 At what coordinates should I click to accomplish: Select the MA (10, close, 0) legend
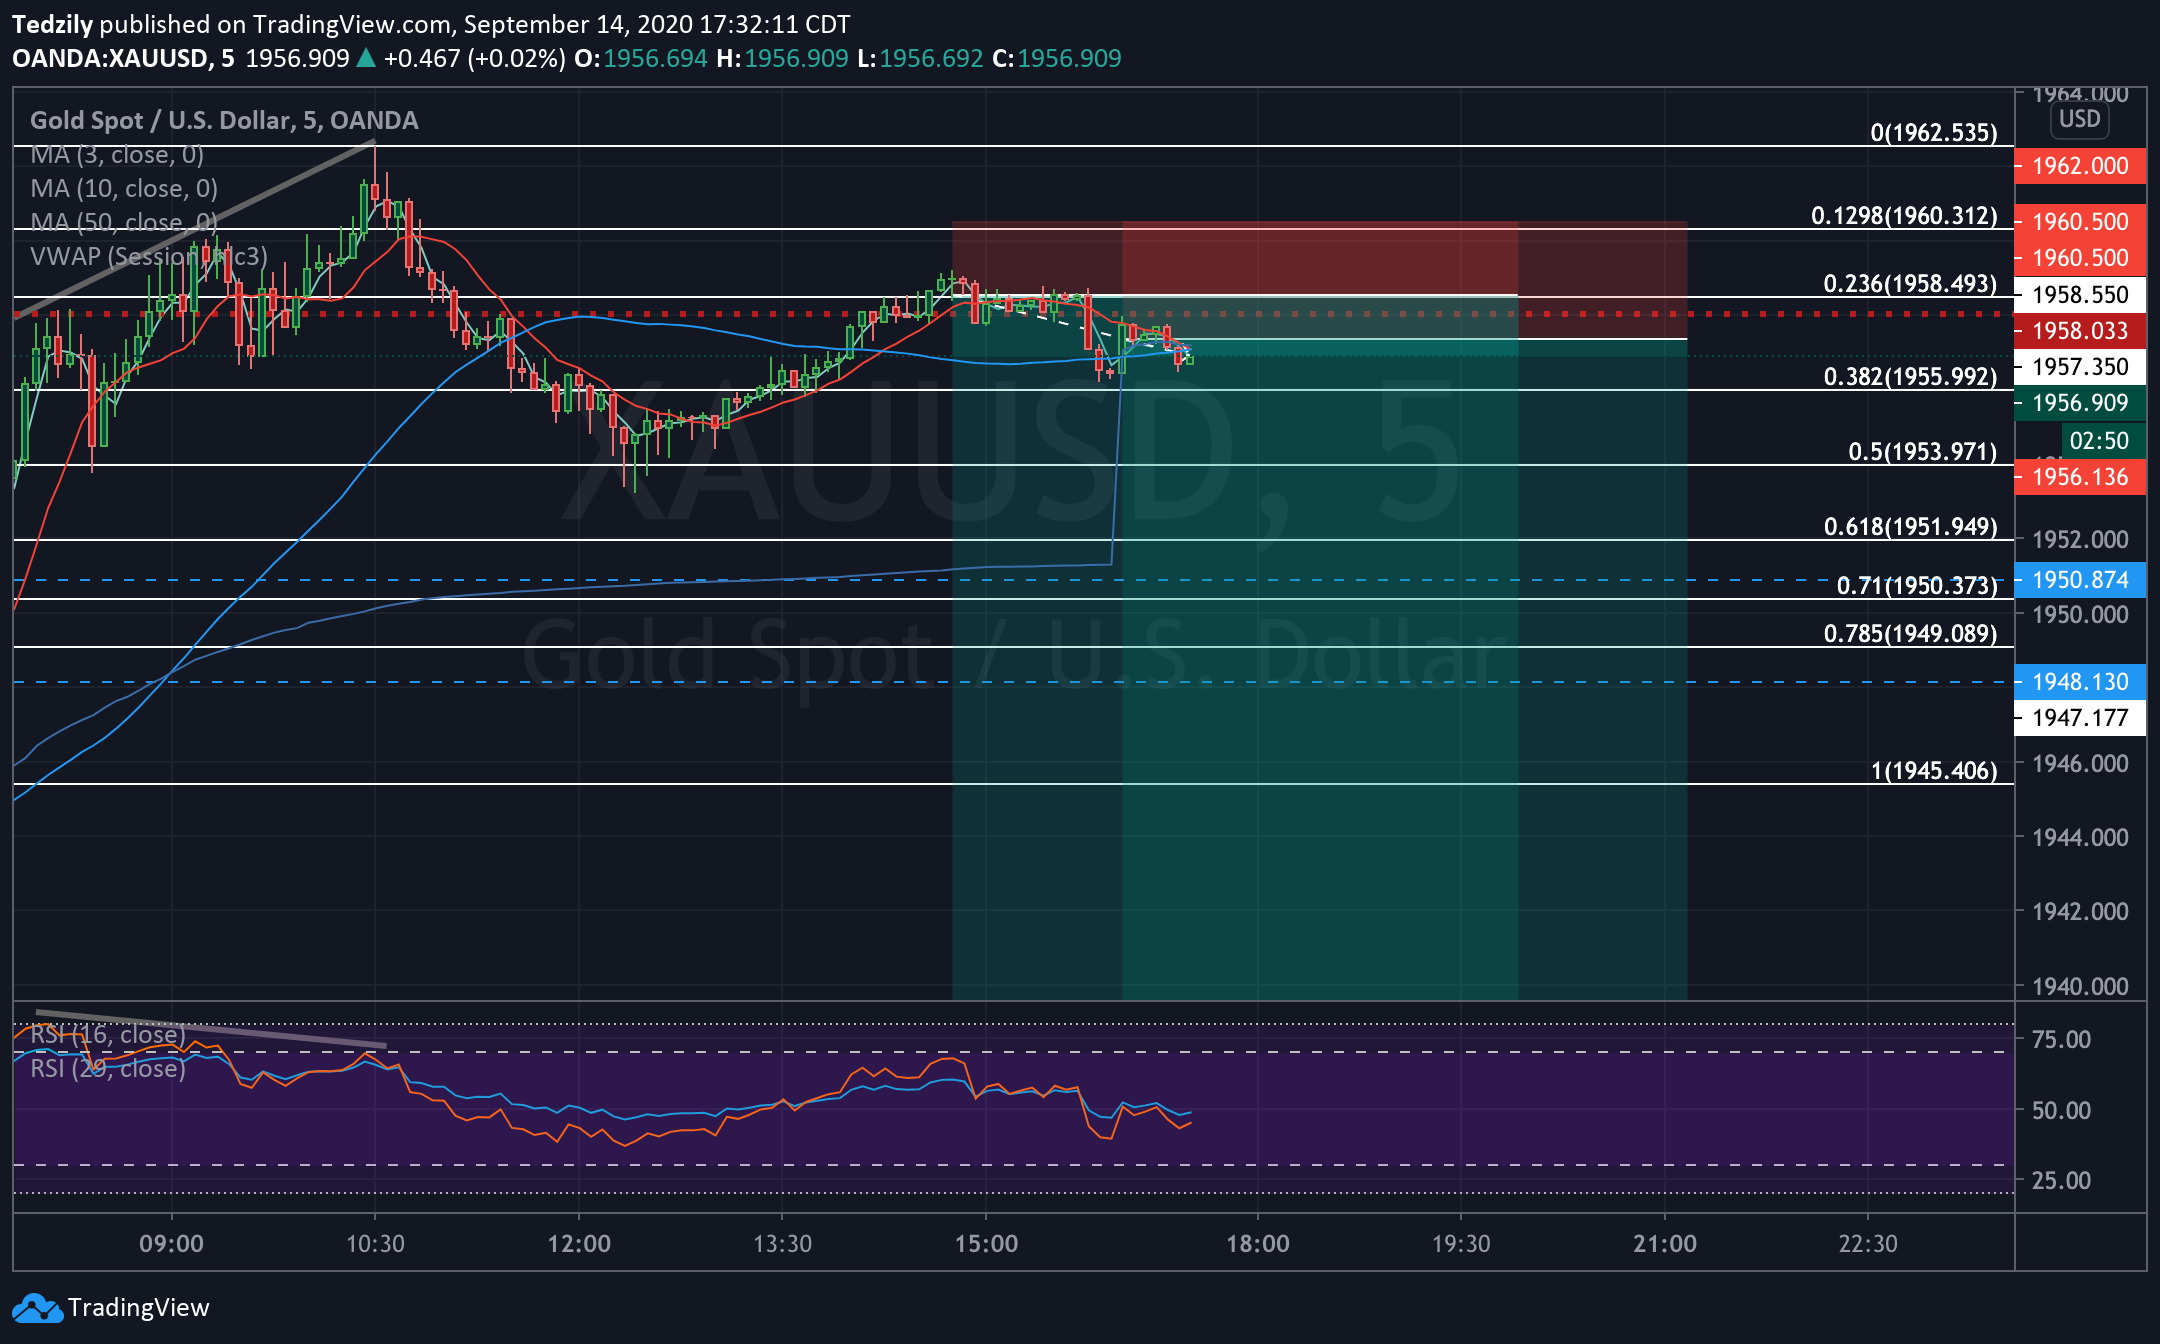[124, 189]
